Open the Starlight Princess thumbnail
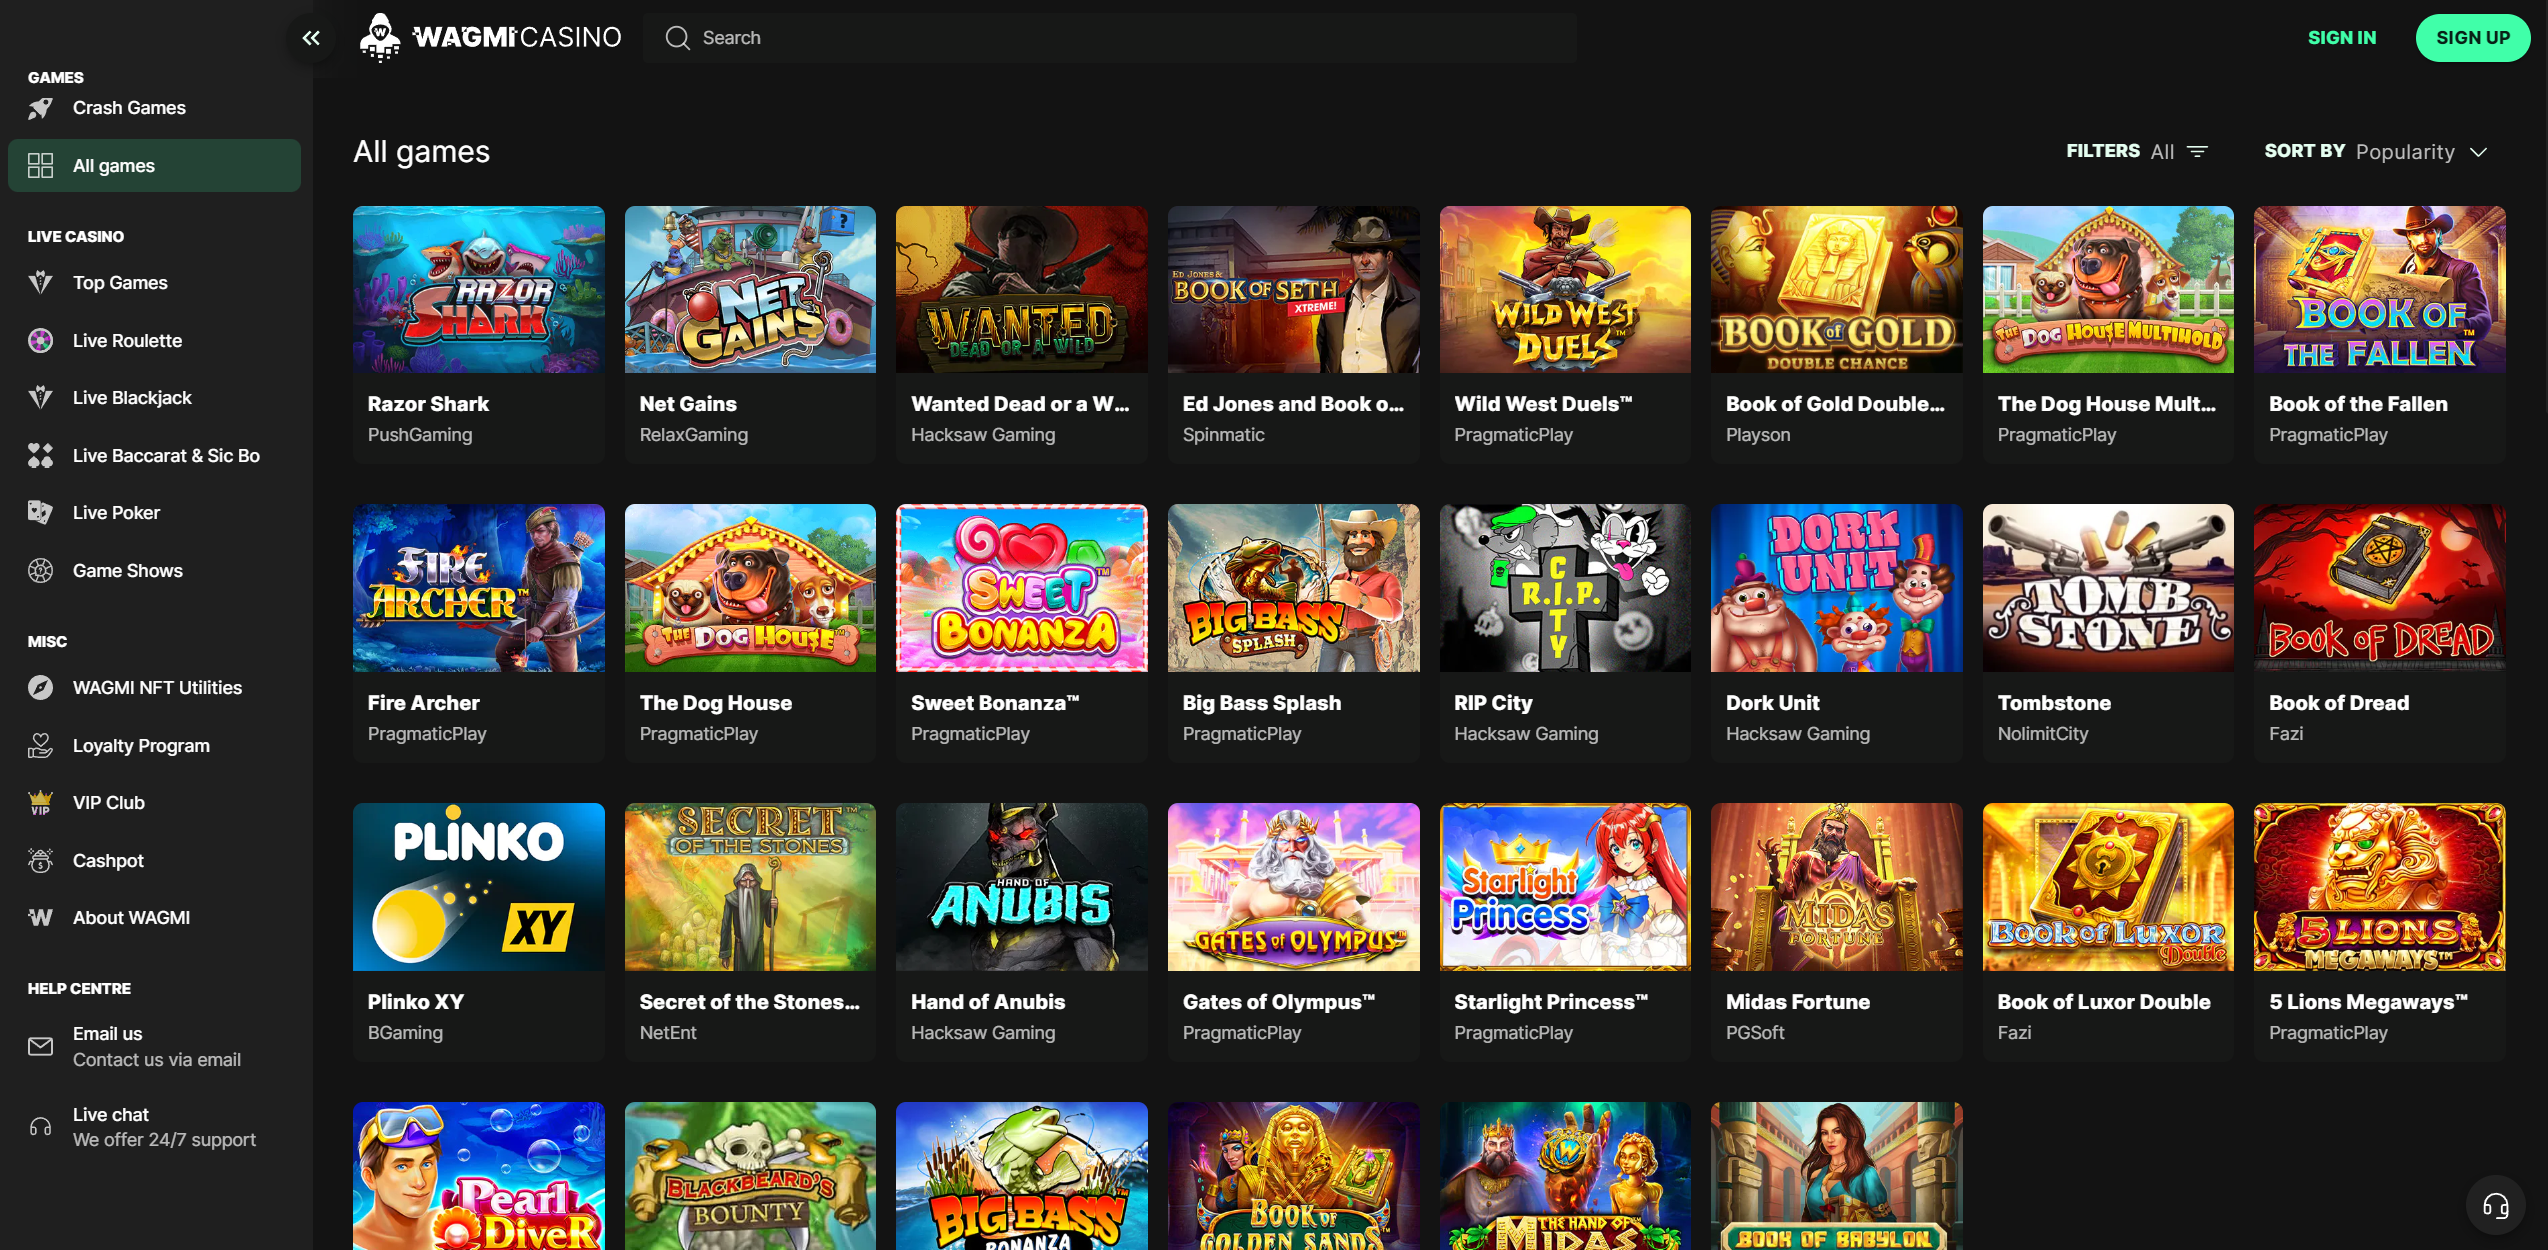2548x1250 pixels. click(1565, 887)
